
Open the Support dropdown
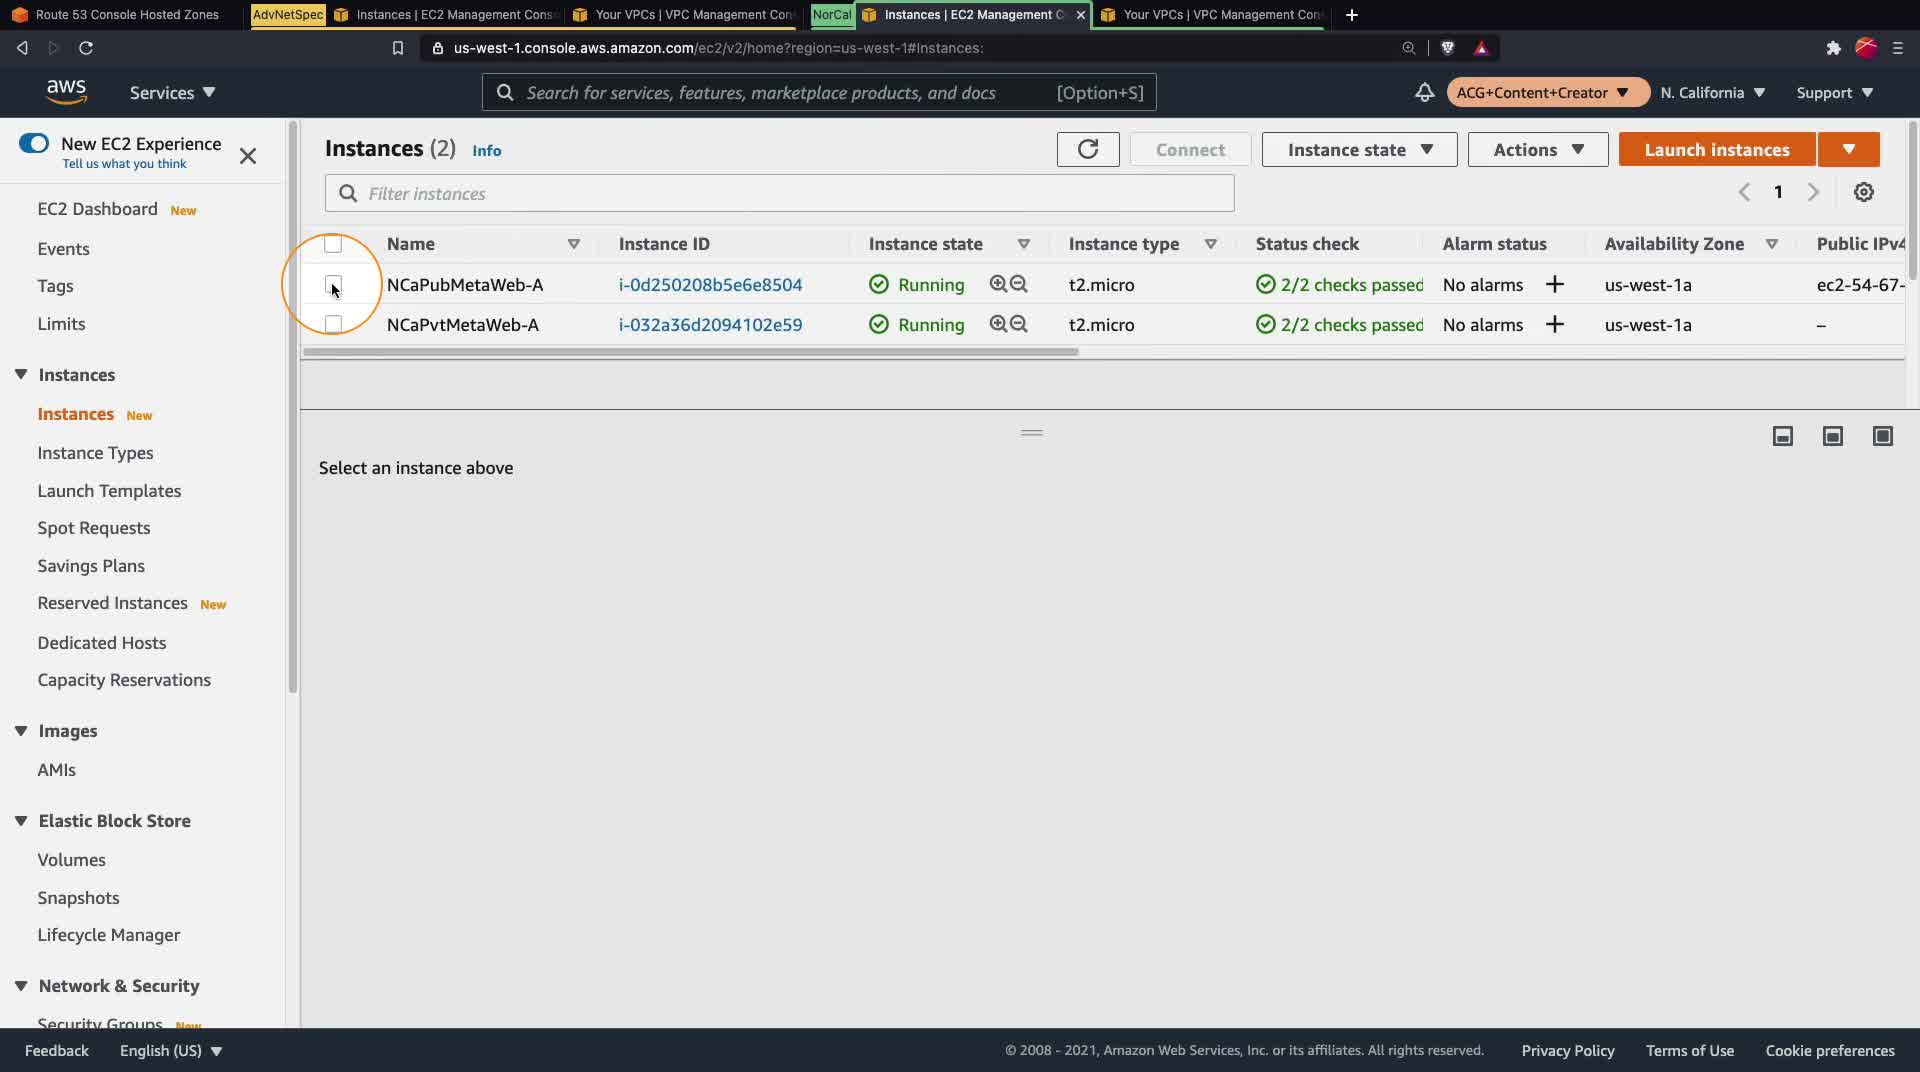pos(1835,92)
